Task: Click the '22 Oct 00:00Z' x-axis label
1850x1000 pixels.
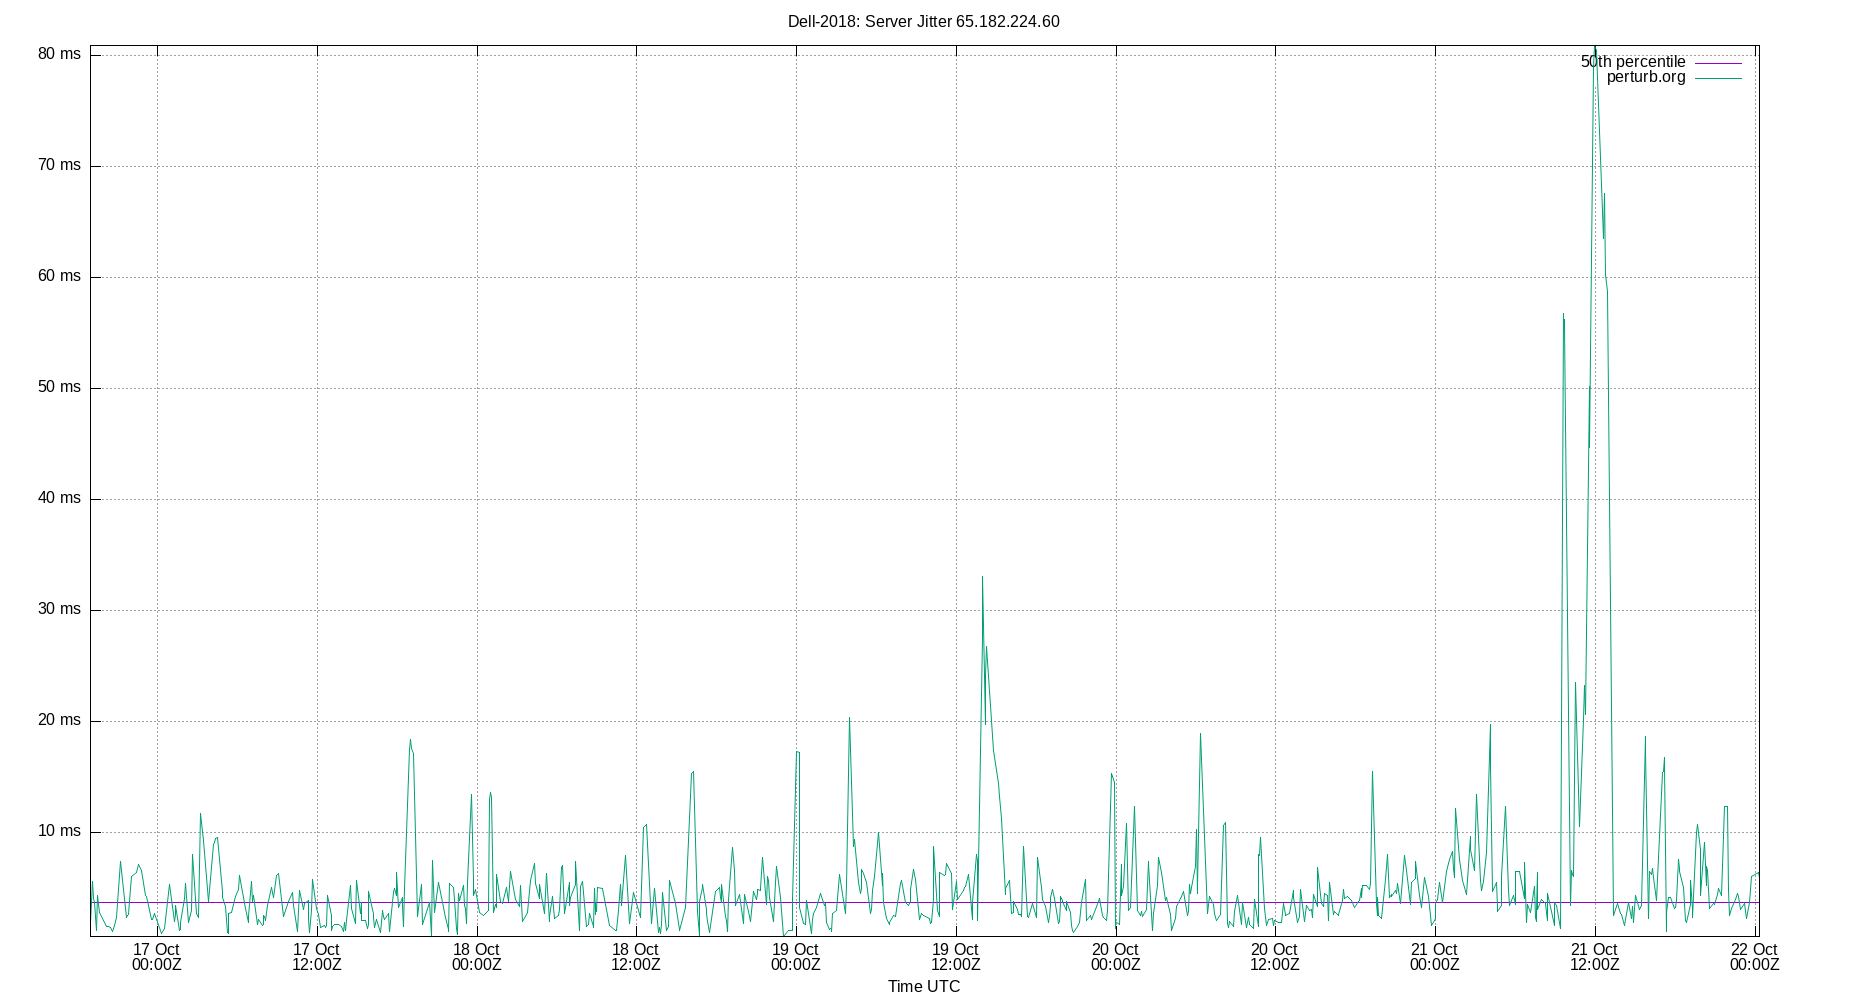Action: 1755,957
